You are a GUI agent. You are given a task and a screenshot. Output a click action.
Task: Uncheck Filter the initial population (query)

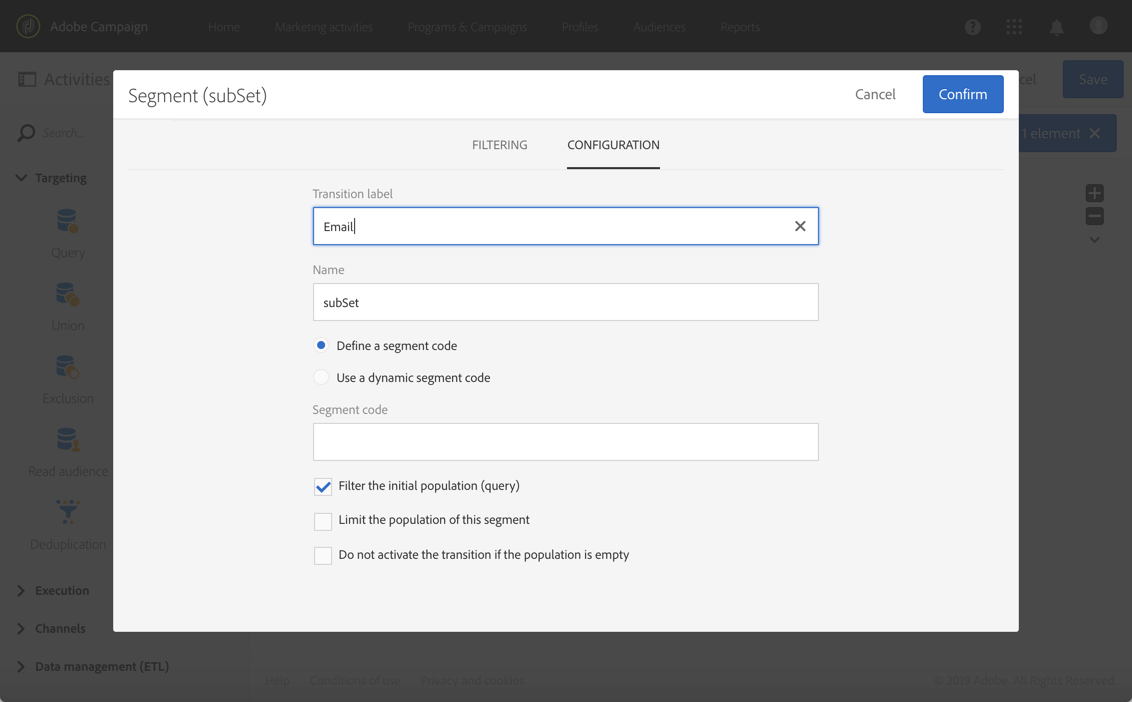tap(323, 487)
